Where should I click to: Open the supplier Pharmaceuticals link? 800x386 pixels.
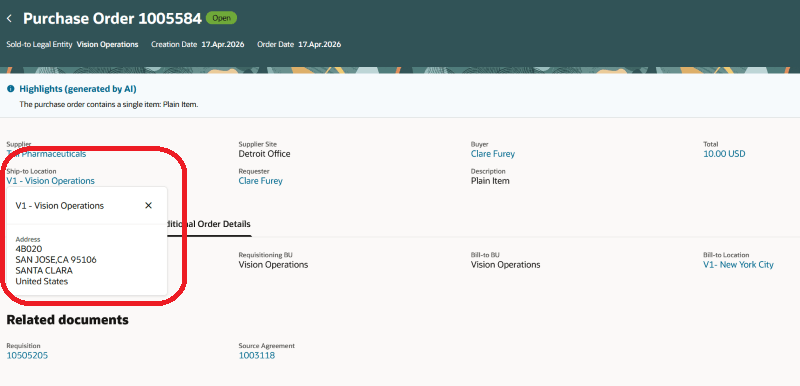point(46,154)
